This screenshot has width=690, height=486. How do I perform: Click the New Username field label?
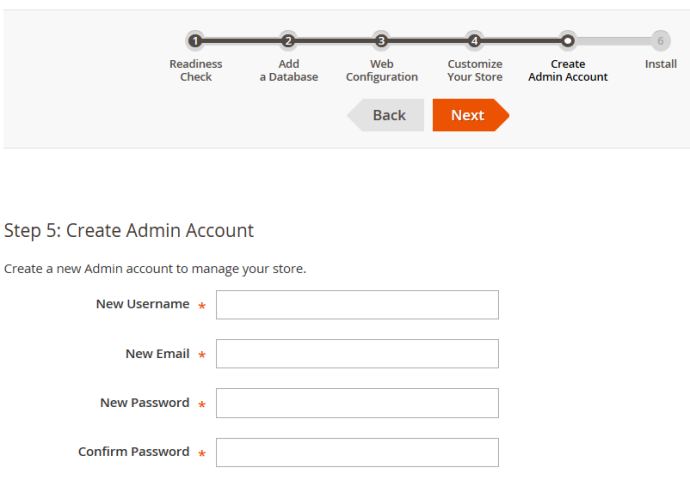(142, 304)
